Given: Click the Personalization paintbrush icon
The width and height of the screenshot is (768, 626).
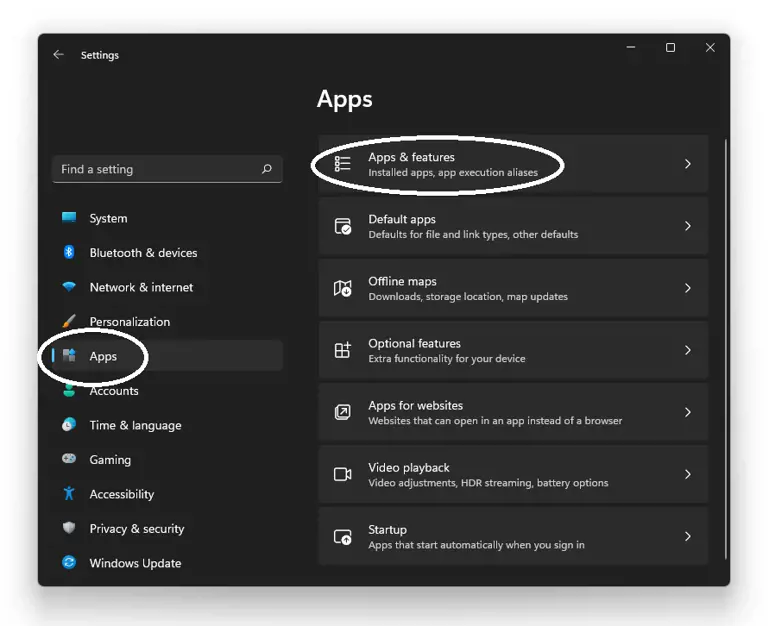Looking at the screenshot, I should click(x=69, y=322).
